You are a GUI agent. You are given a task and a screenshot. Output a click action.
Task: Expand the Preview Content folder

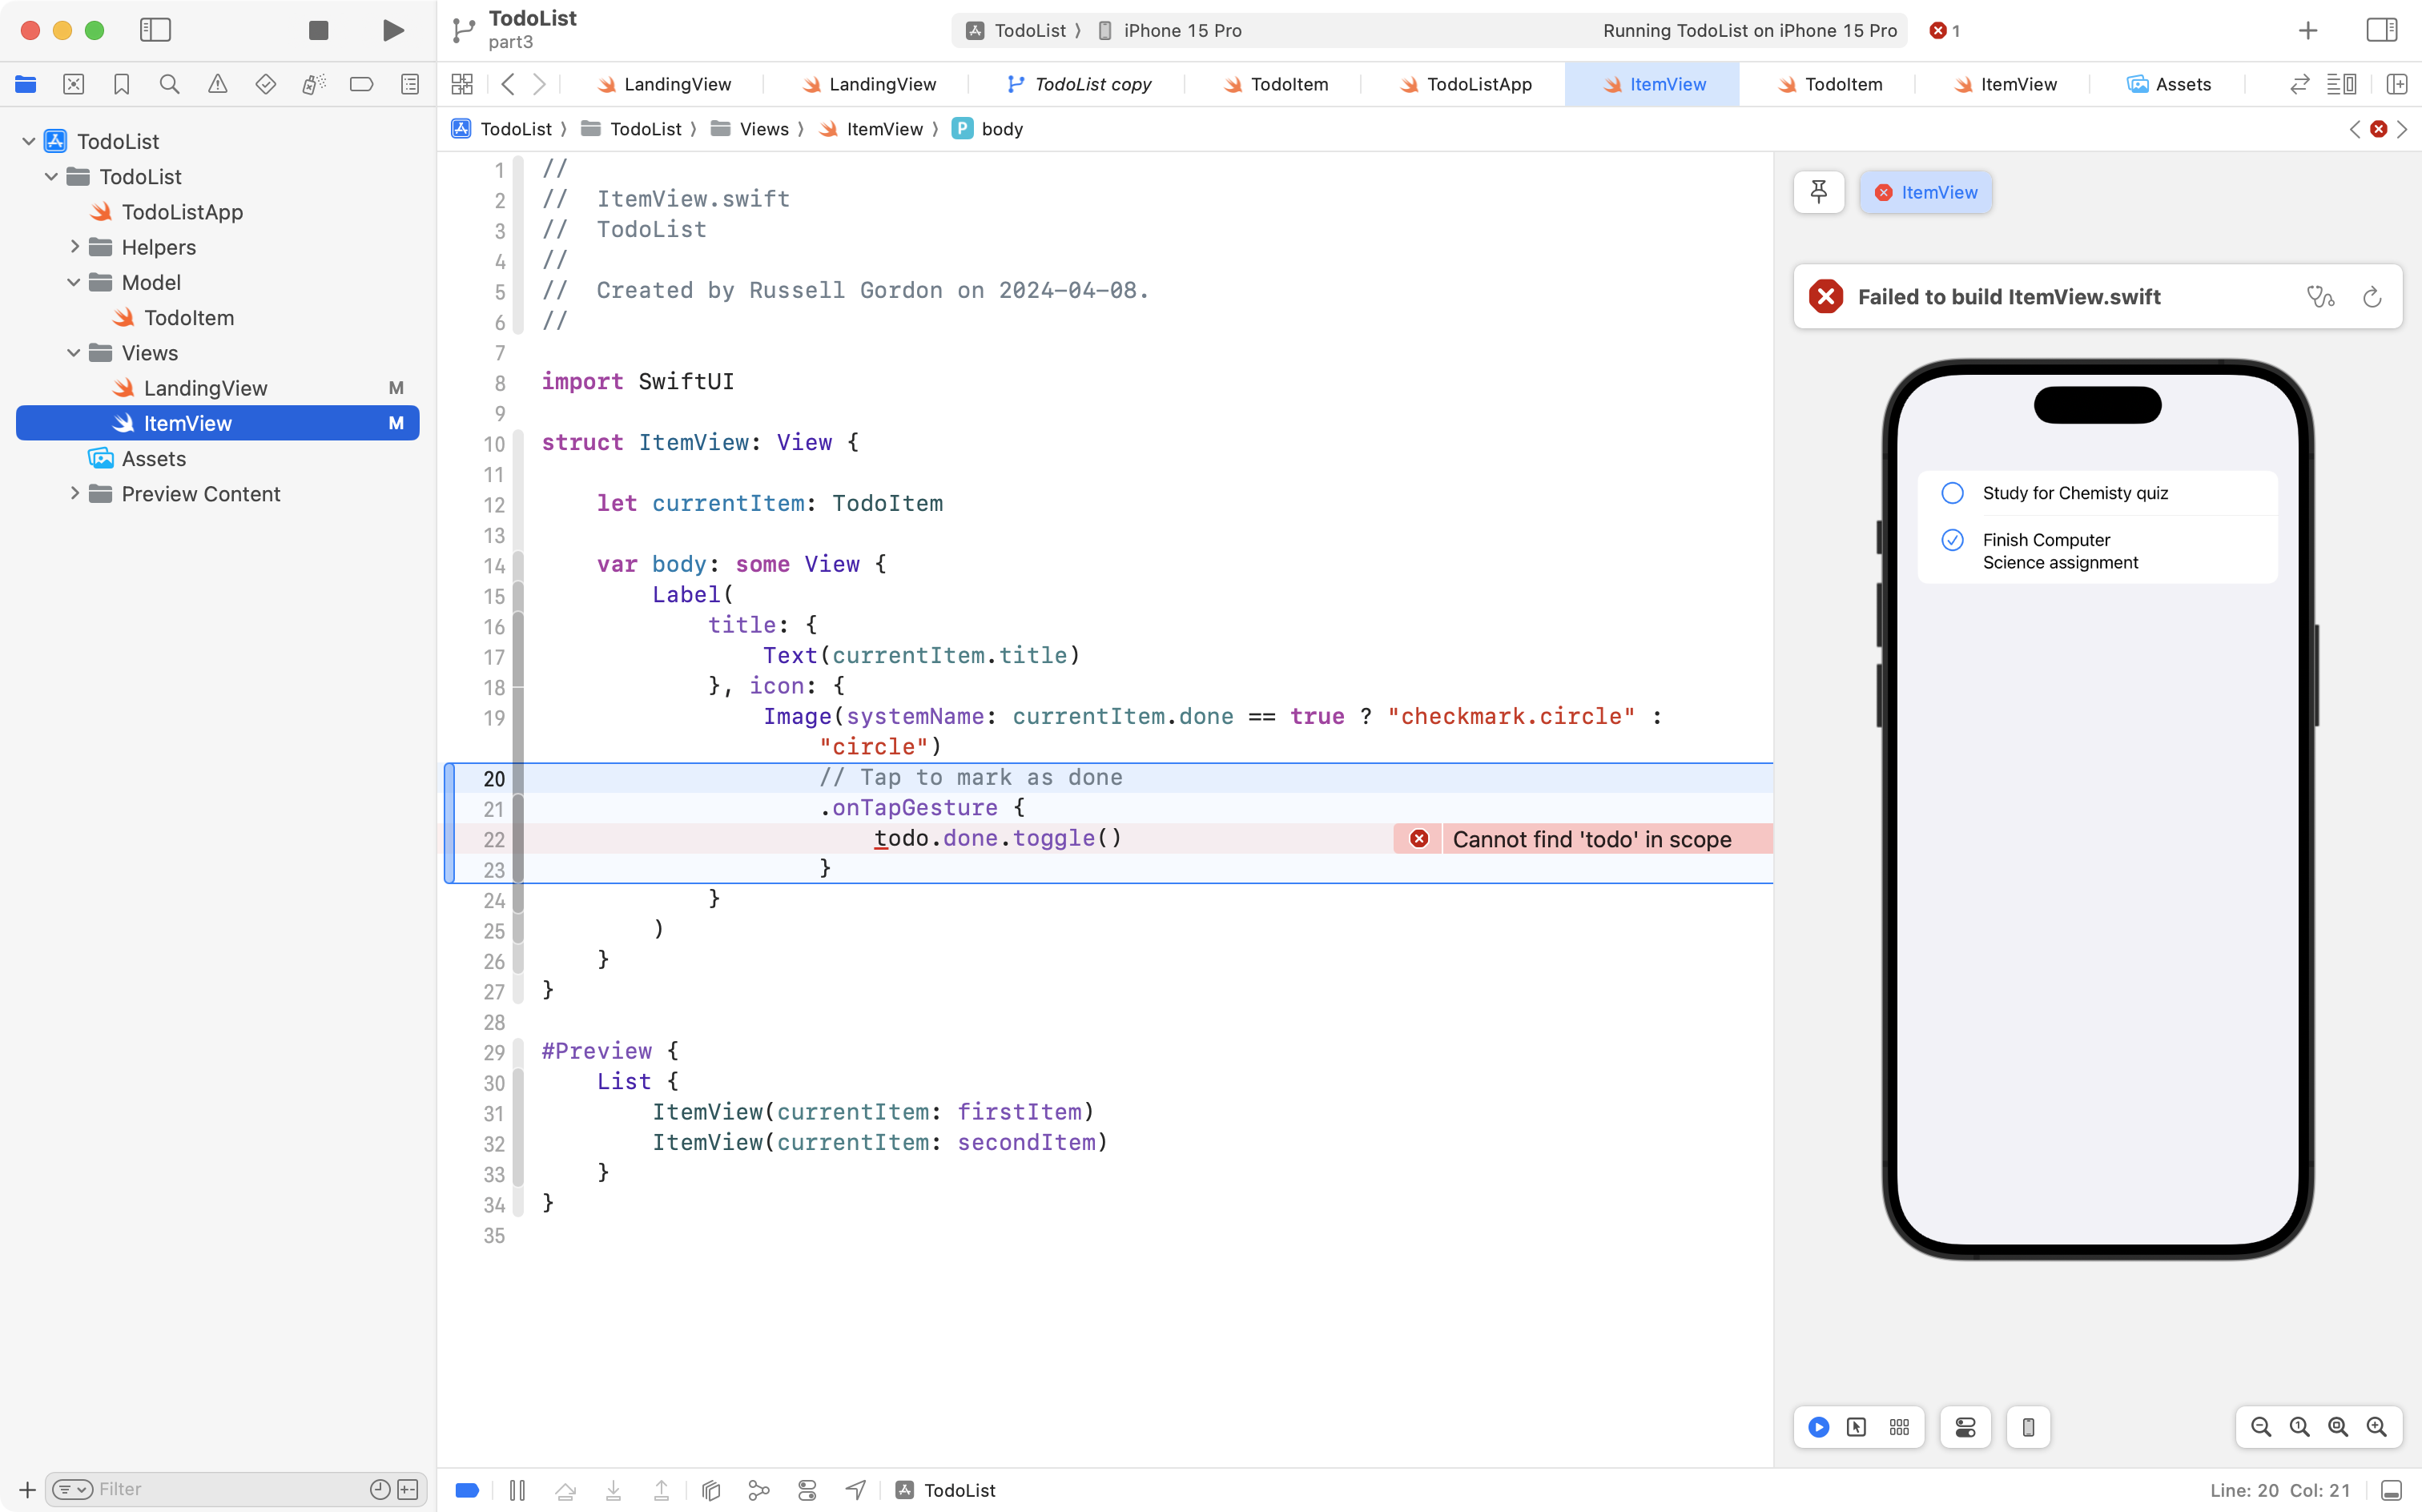[74, 494]
